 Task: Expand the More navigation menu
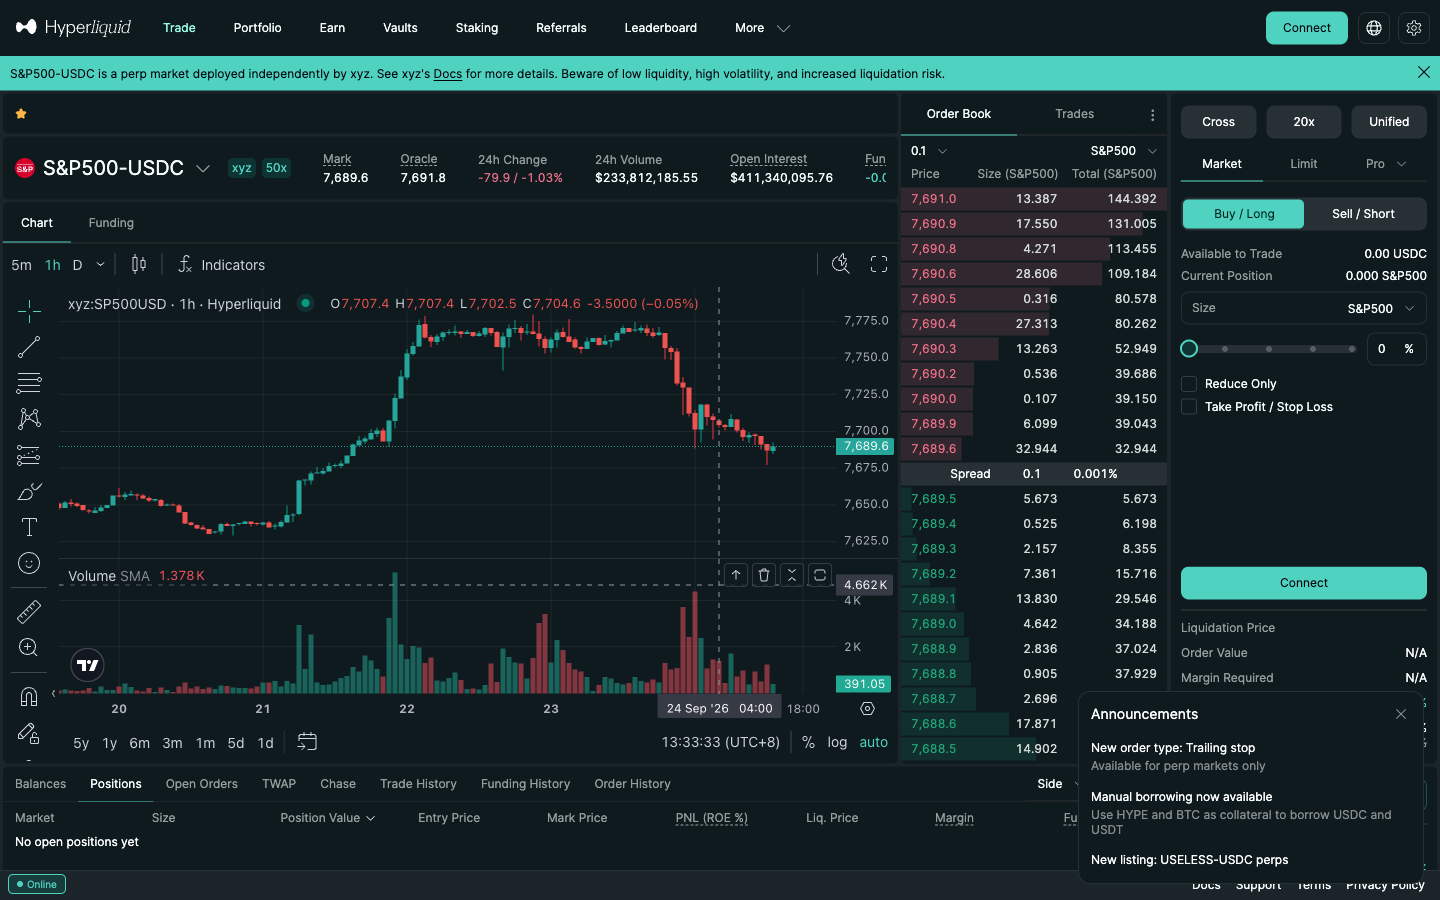762,28
